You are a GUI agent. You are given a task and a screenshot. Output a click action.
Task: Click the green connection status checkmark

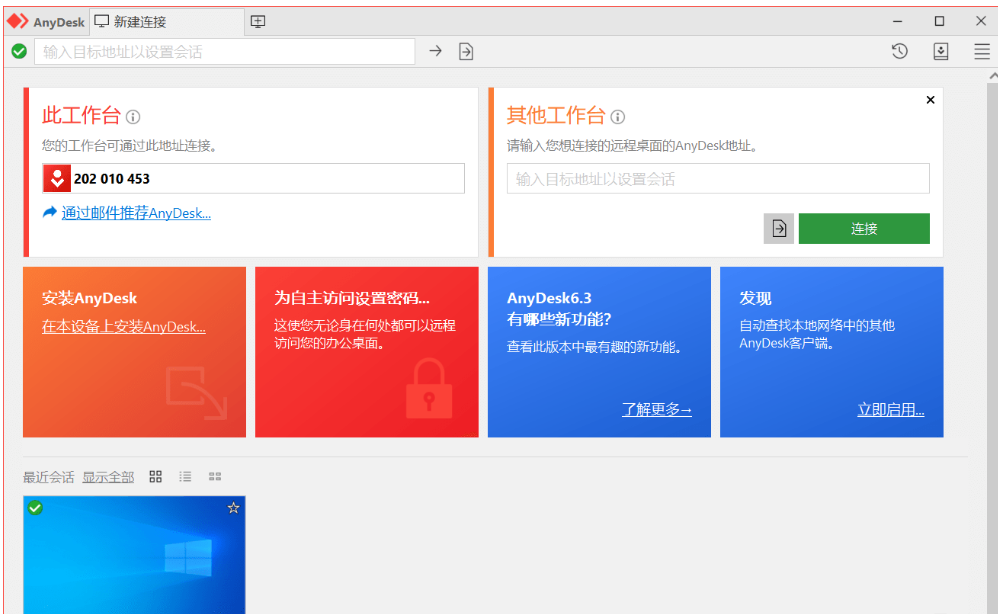[x=19, y=51]
